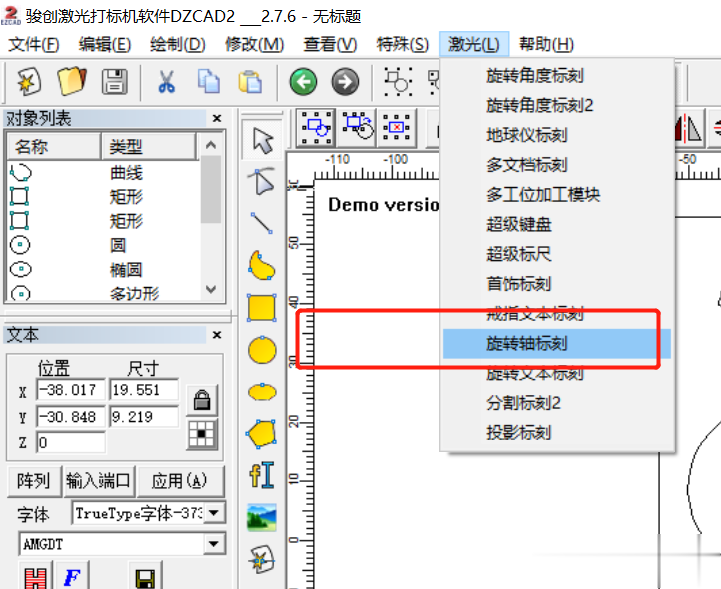Click the X position input field
721x589 pixels.
coord(71,390)
